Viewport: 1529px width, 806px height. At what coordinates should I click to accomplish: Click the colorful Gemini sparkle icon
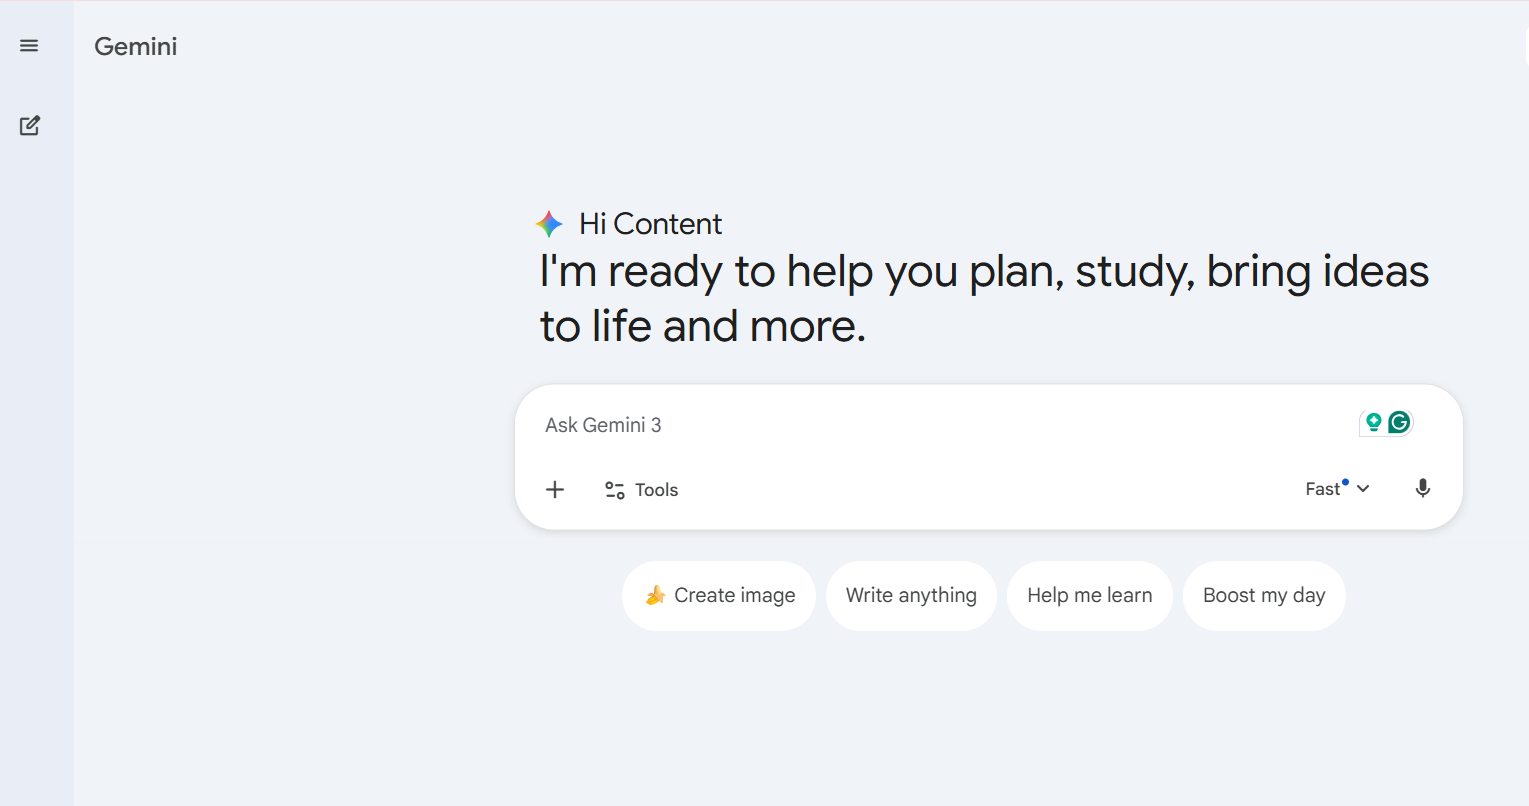click(x=549, y=224)
